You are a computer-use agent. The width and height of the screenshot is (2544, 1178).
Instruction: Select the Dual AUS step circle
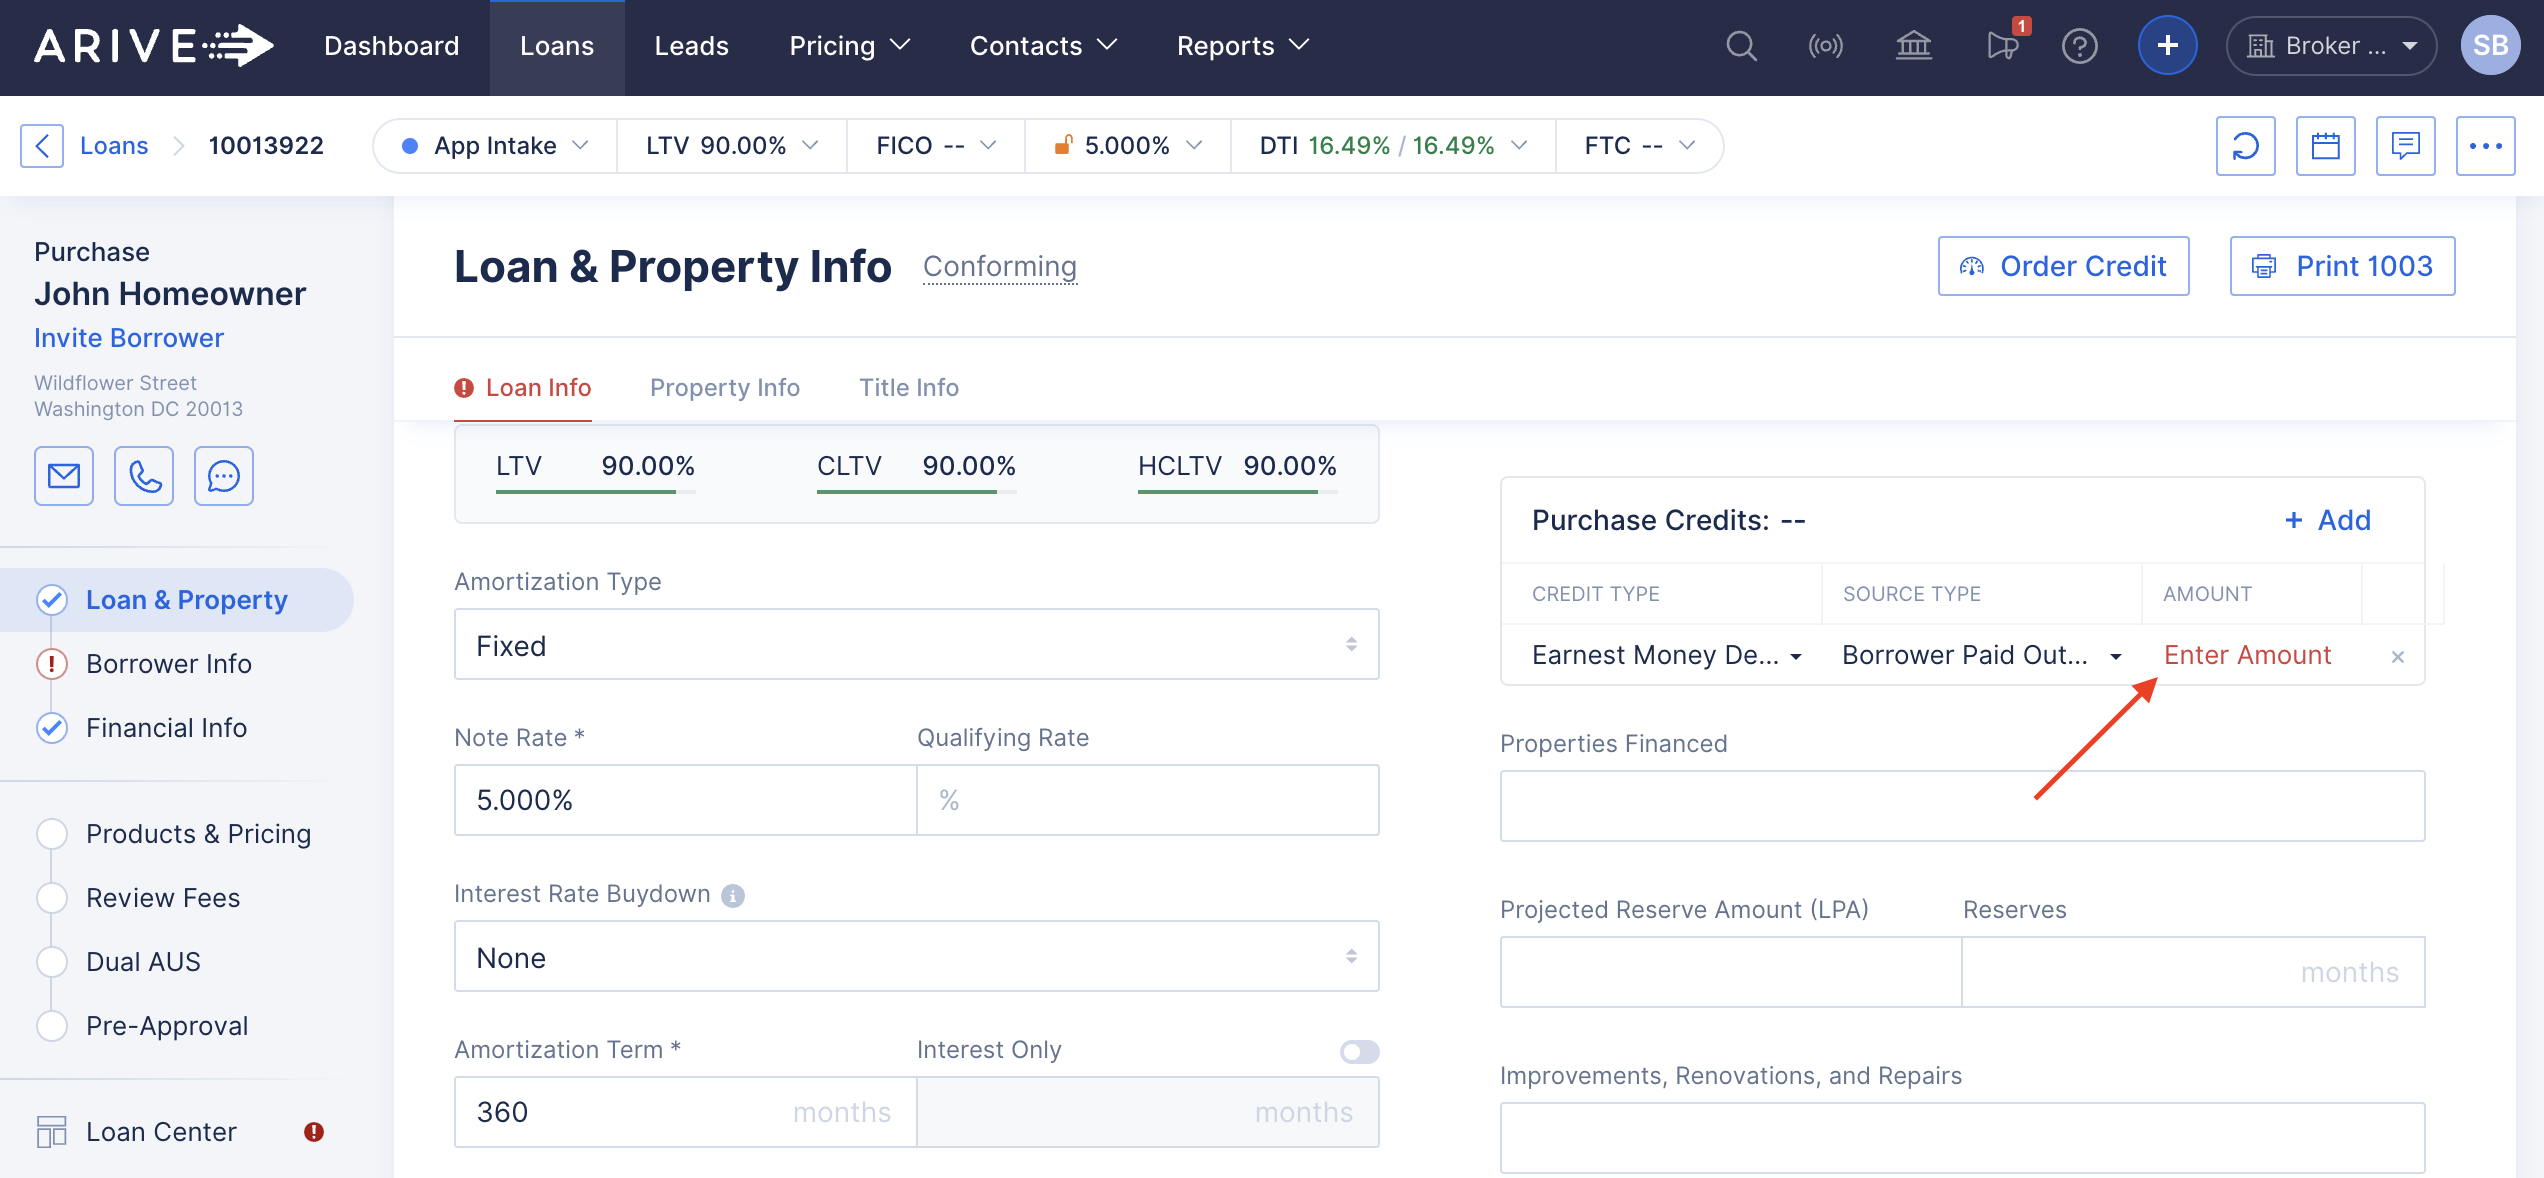coord(52,962)
